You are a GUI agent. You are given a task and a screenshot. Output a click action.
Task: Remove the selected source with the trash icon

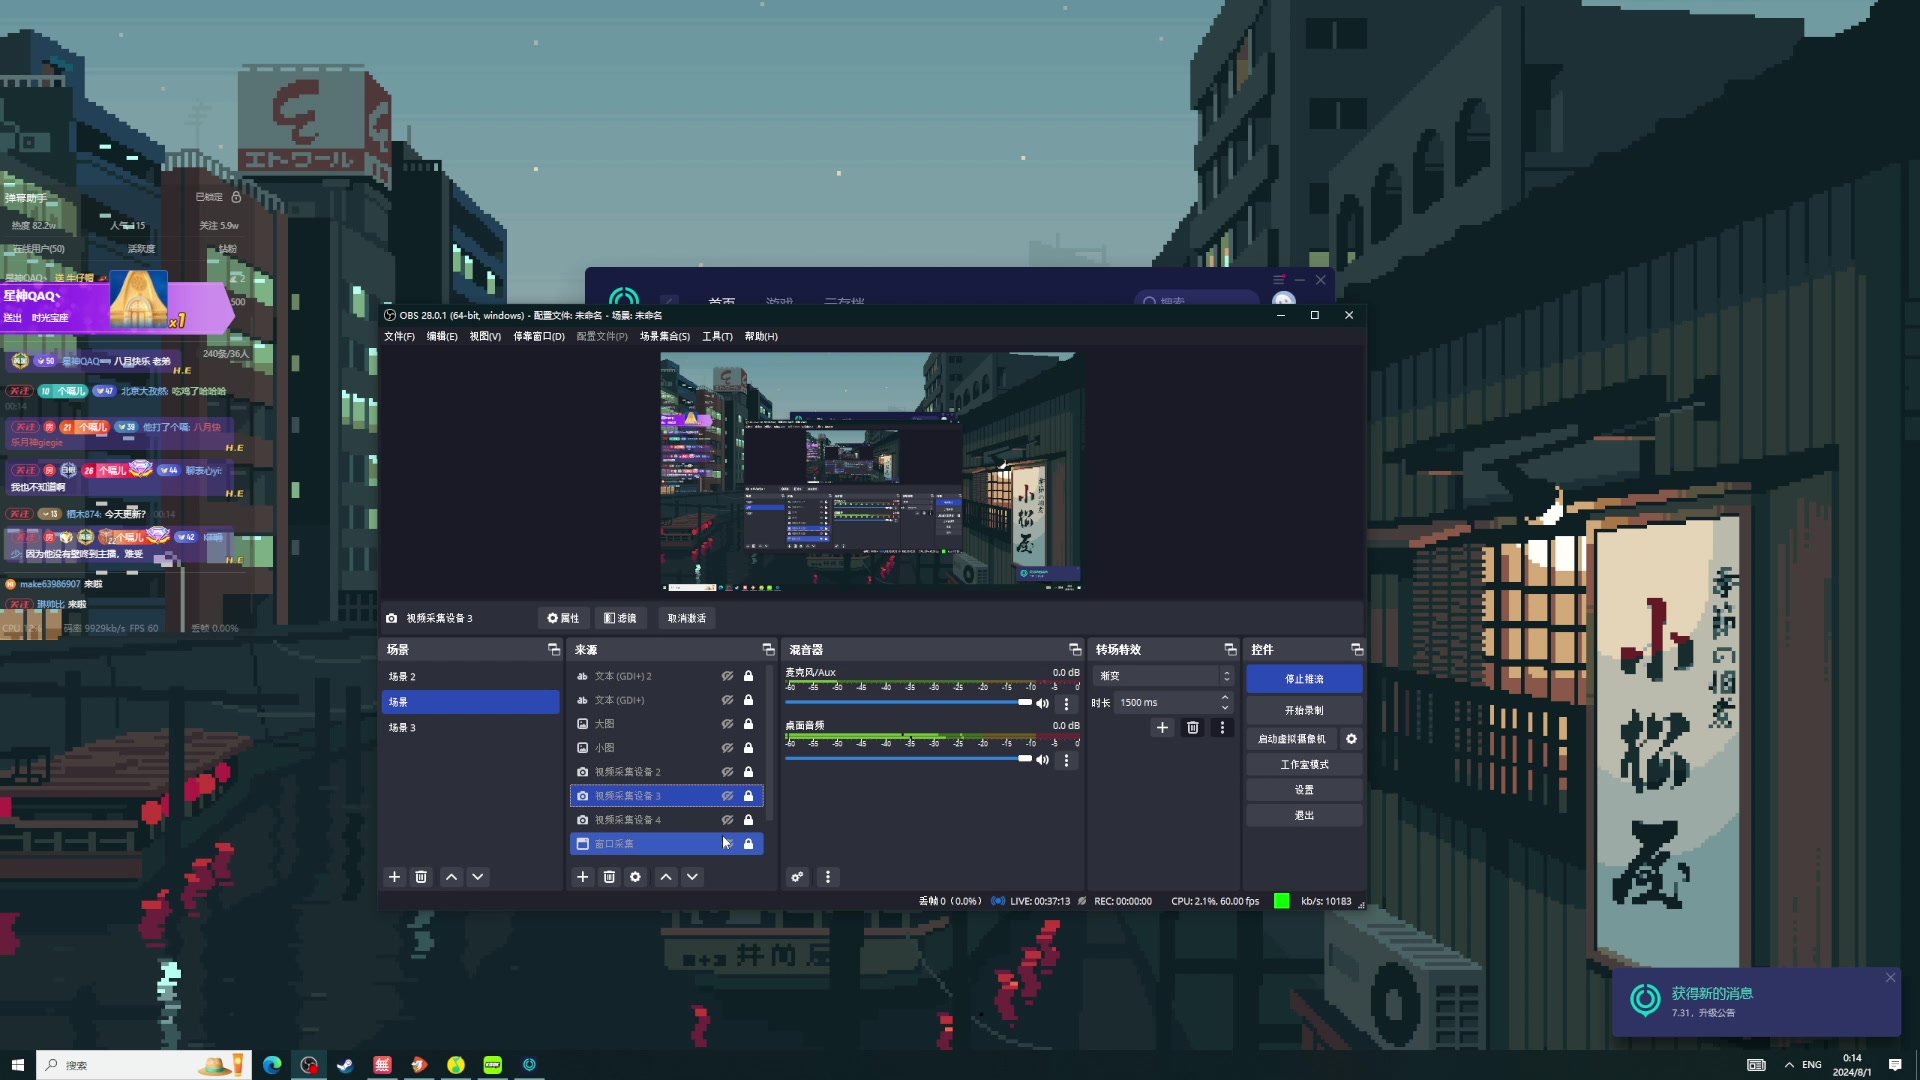click(x=609, y=877)
